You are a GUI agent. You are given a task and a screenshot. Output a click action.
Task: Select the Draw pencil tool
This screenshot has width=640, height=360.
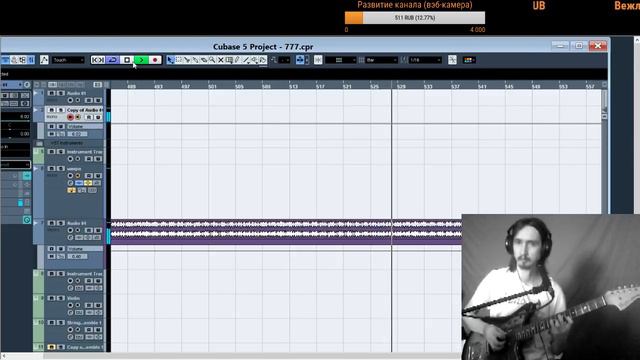tap(237, 60)
